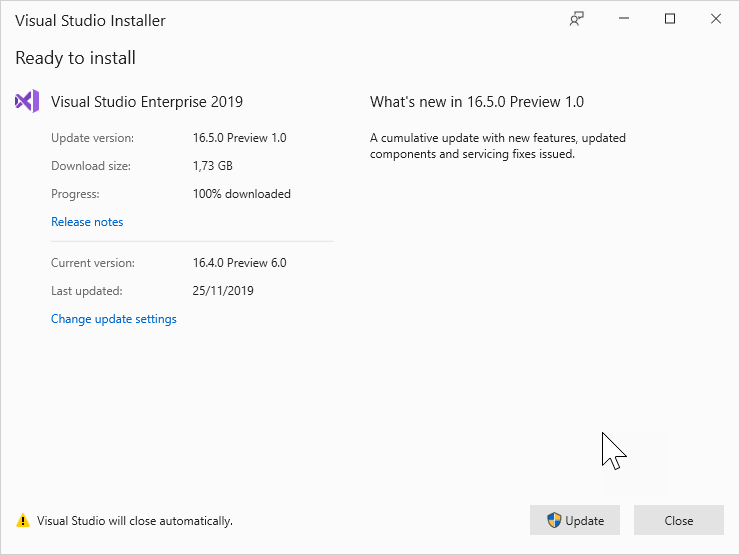Click the 'Update version:' label

(x=92, y=138)
